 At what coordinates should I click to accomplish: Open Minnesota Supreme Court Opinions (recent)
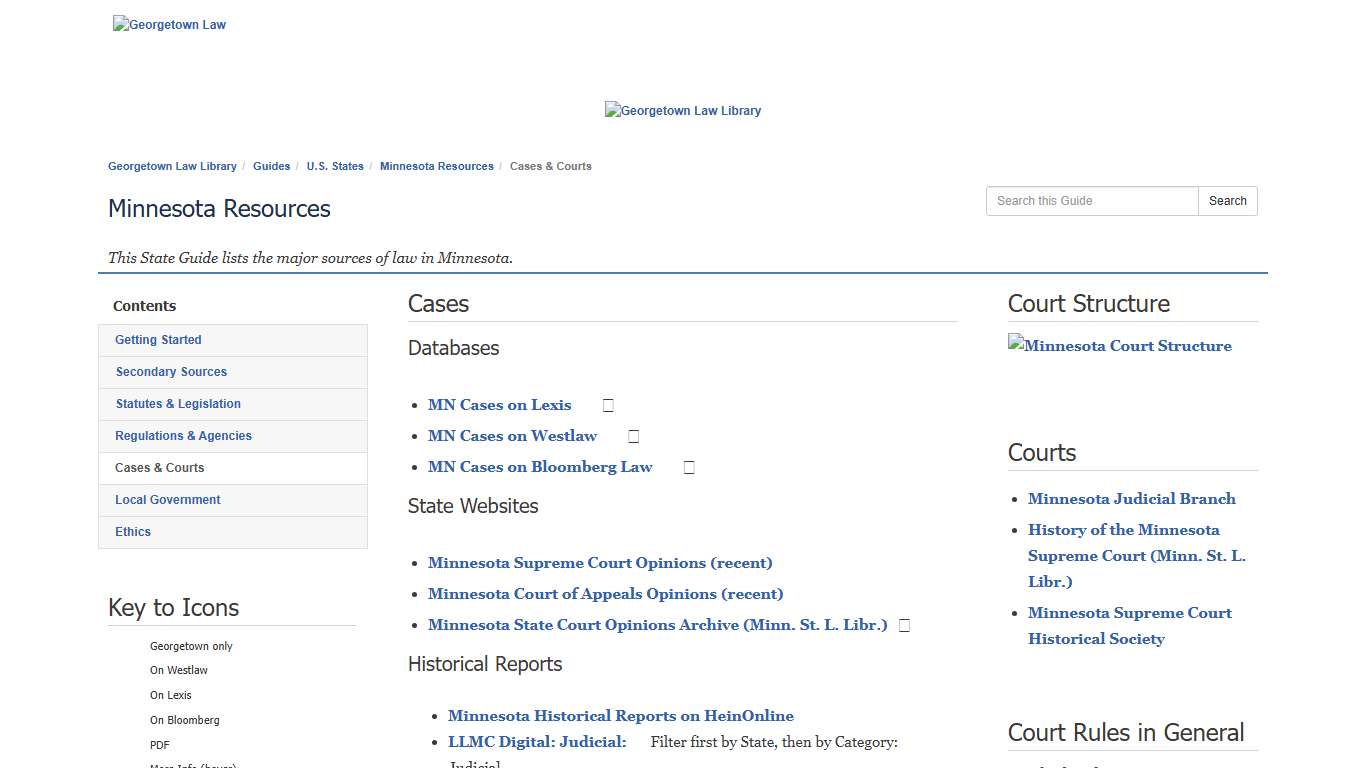tap(600, 562)
